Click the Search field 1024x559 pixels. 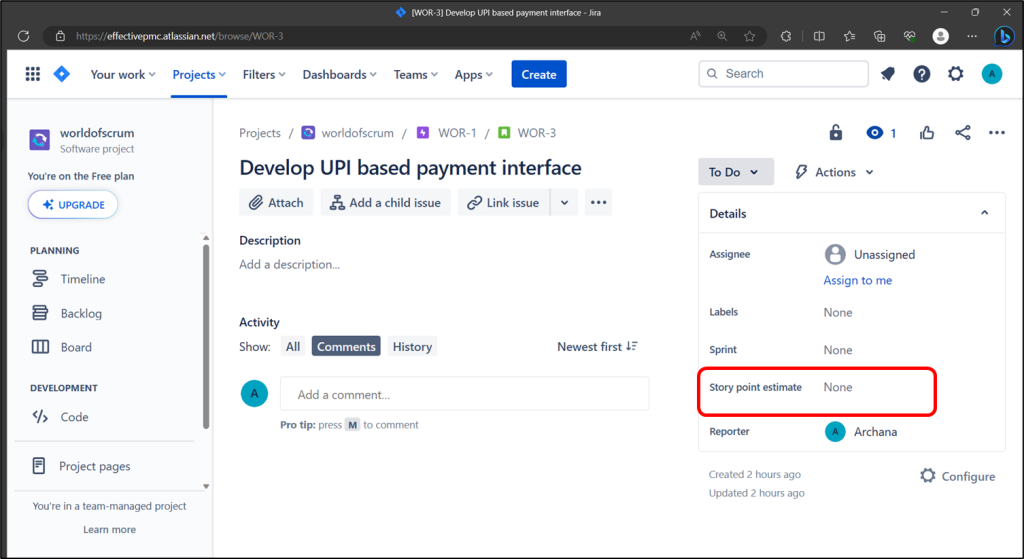coord(784,74)
